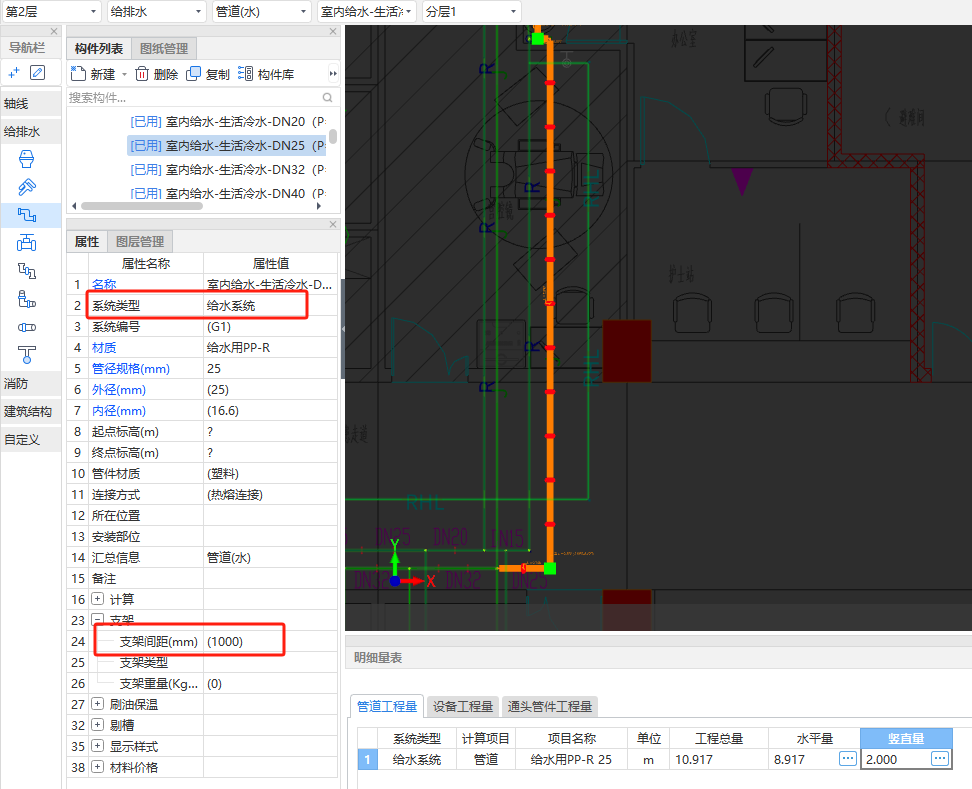This screenshot has width=972, height=789.
Task: Click the 工程总量 value 10.917
Action: tap(718, 759)
